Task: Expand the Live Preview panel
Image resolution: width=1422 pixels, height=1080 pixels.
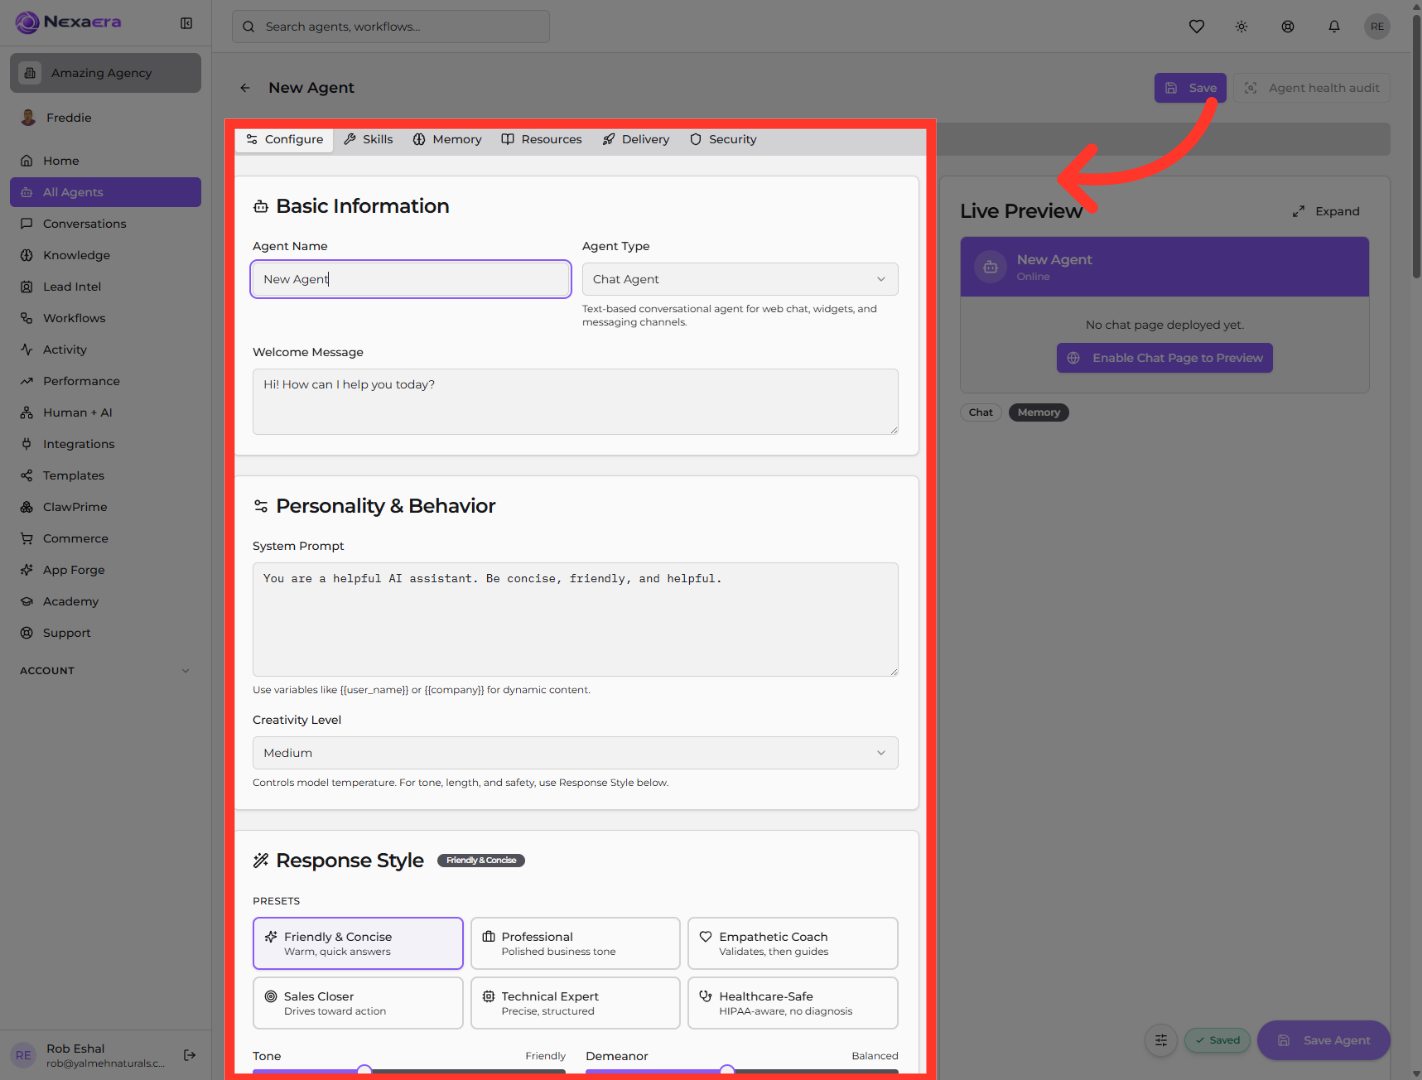Action: coord(1326,212)
